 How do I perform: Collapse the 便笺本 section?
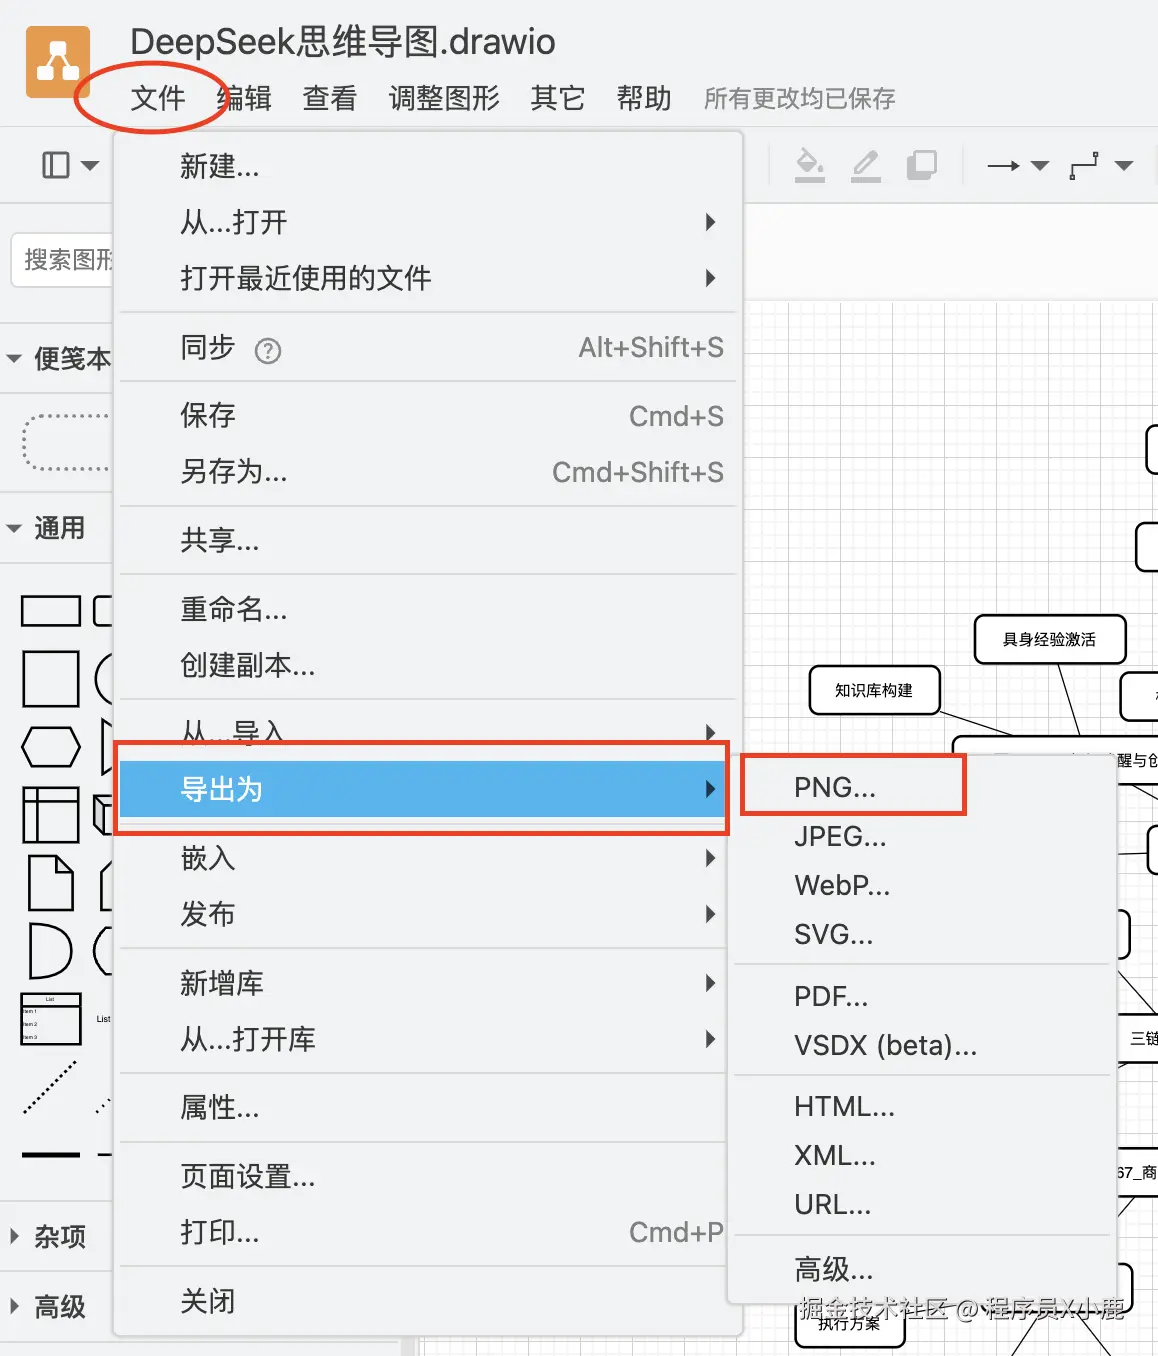pos(58,358)
